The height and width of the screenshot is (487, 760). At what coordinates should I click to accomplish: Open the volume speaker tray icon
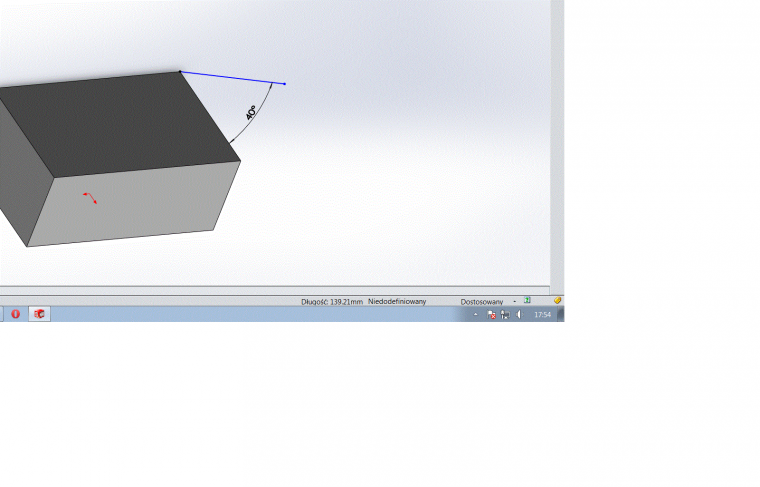519,315
